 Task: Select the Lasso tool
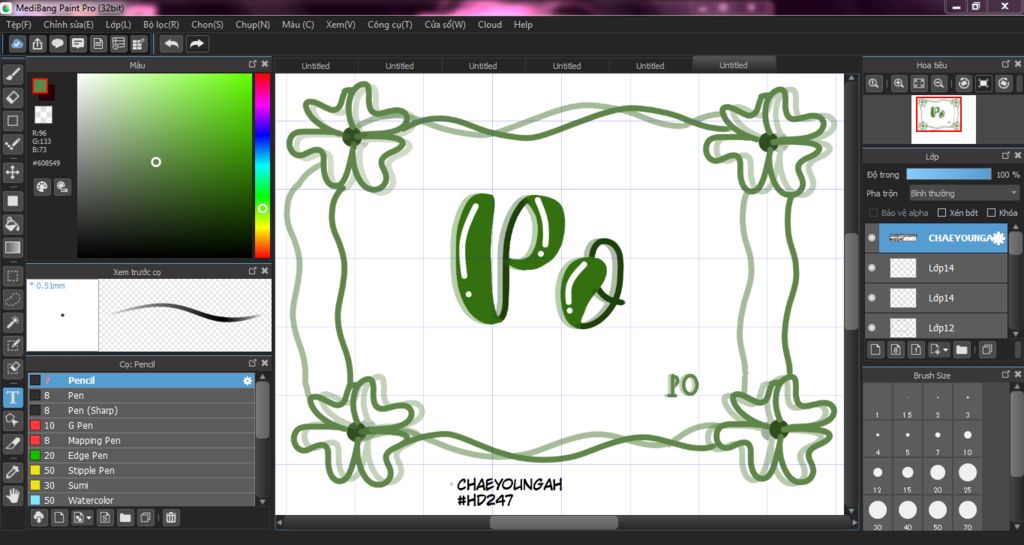tap(12, 299)
